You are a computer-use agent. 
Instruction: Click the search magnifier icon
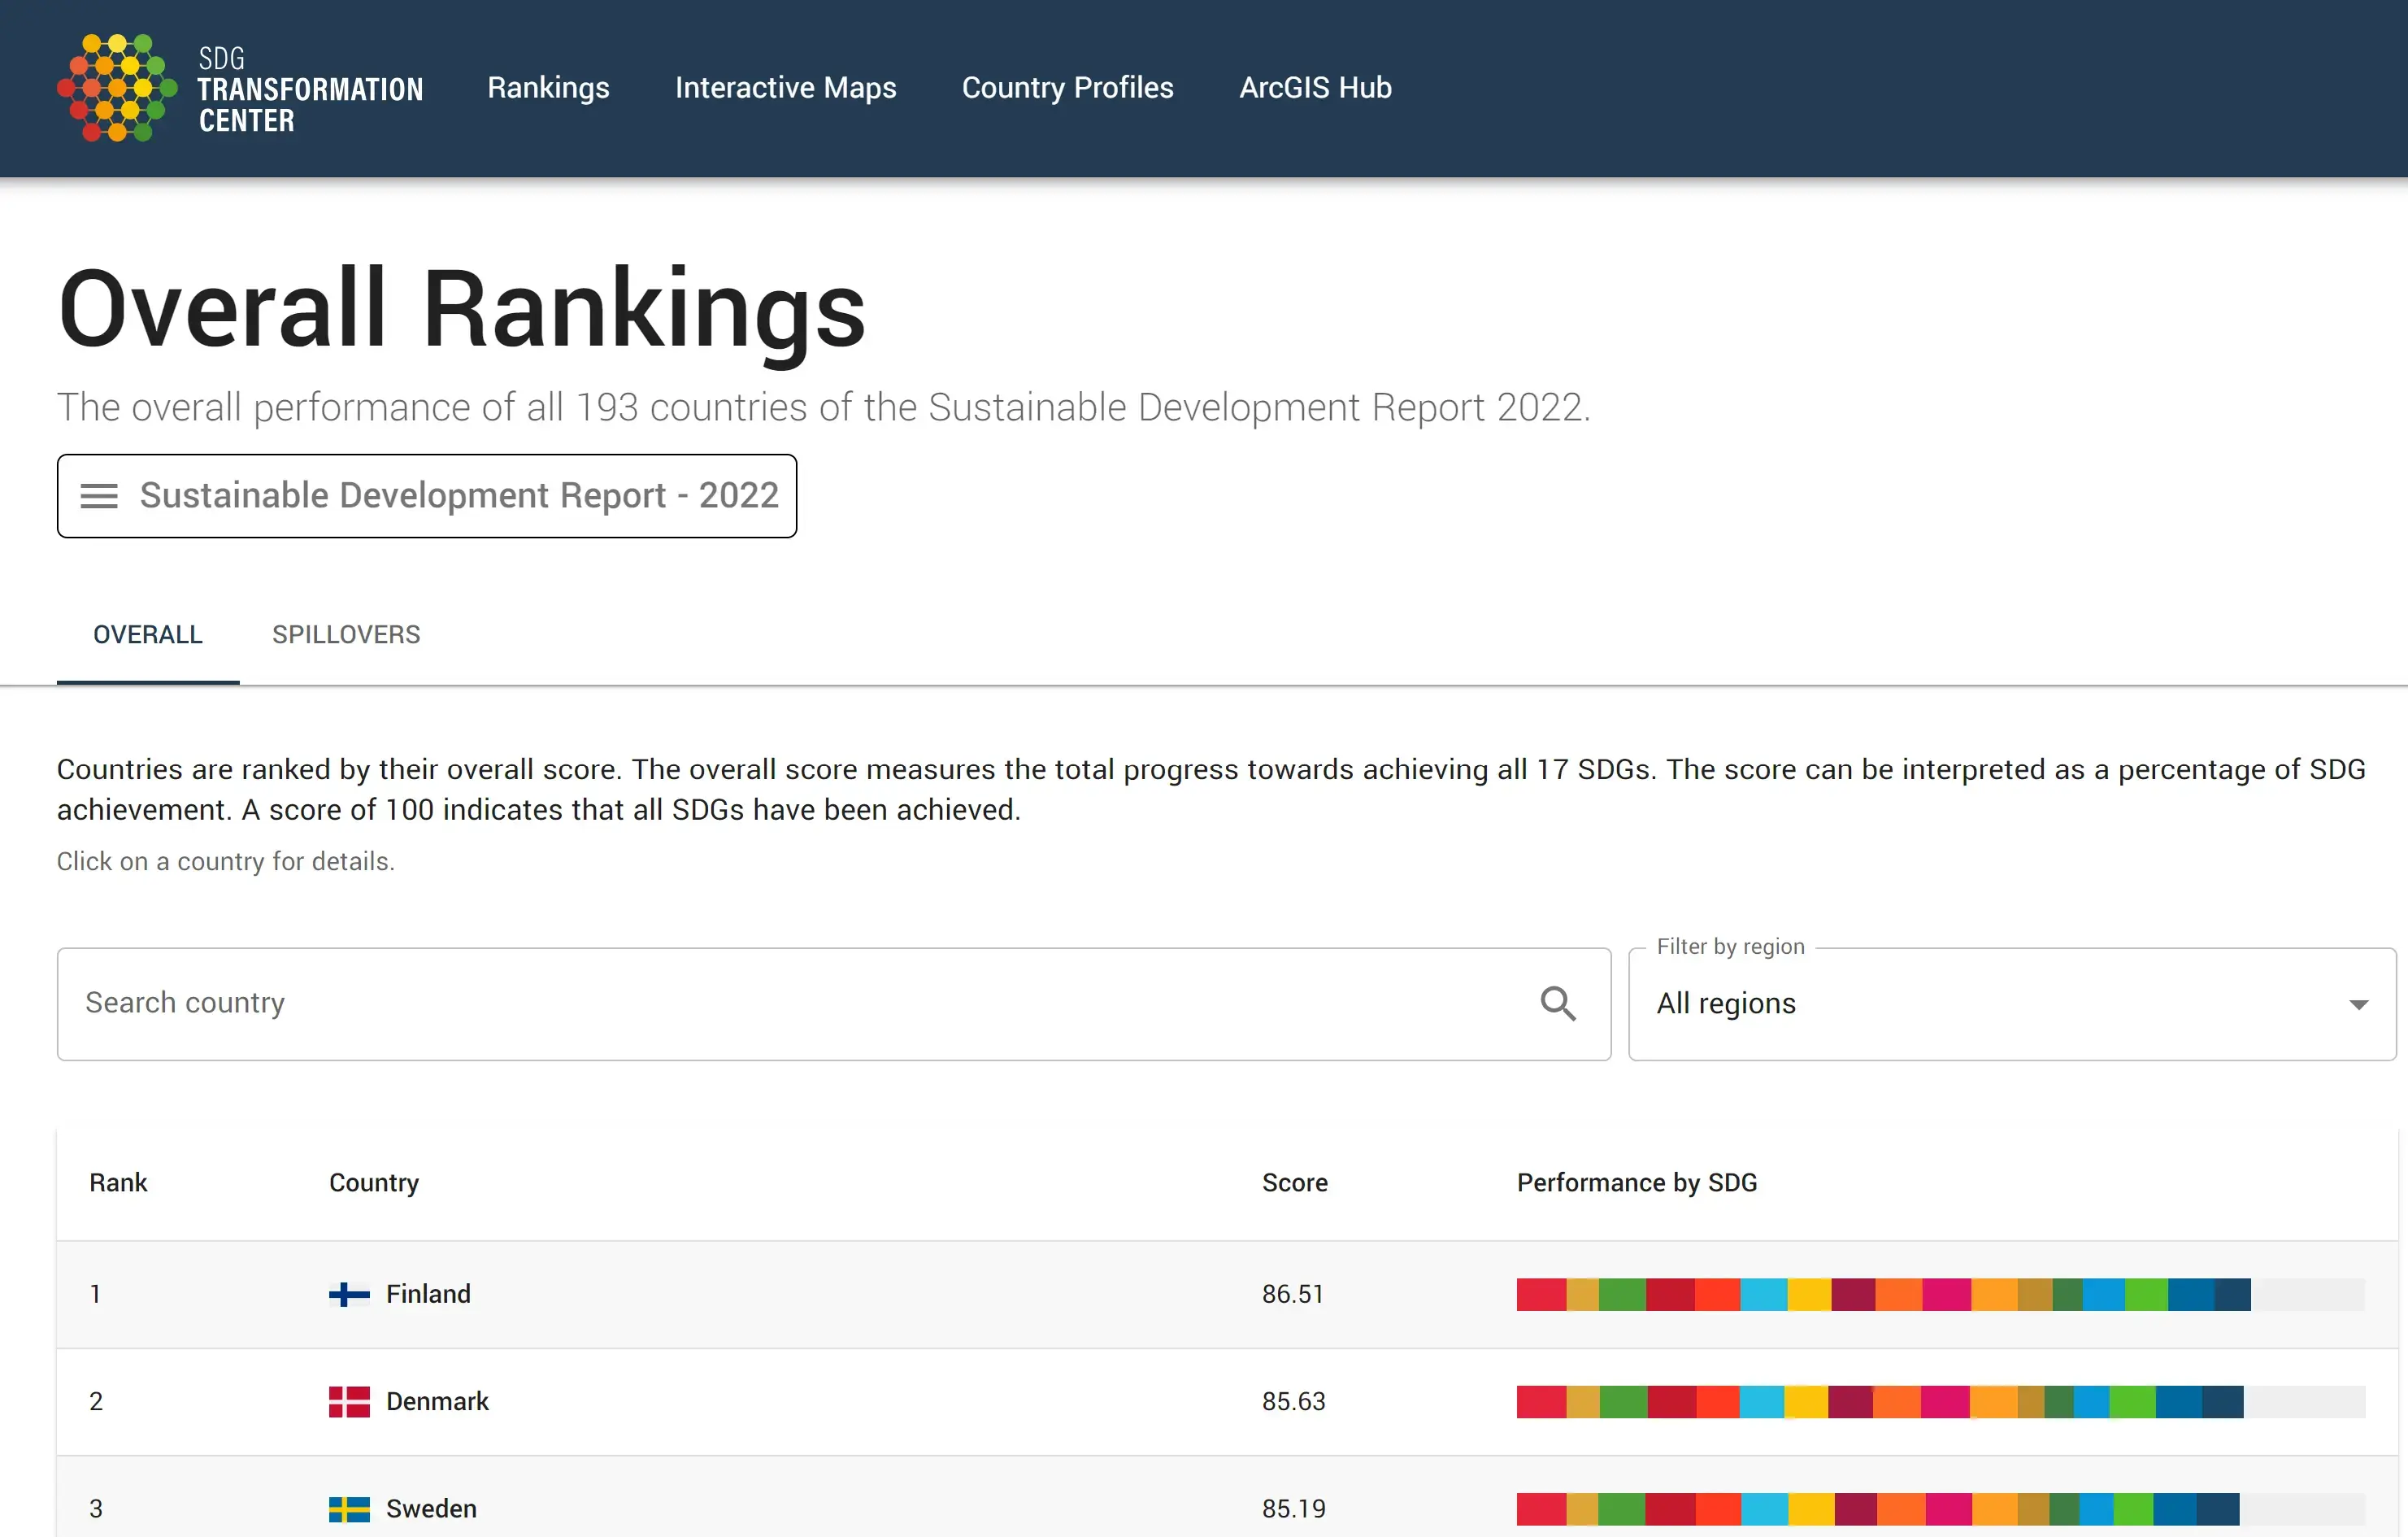point(1557,1003)
